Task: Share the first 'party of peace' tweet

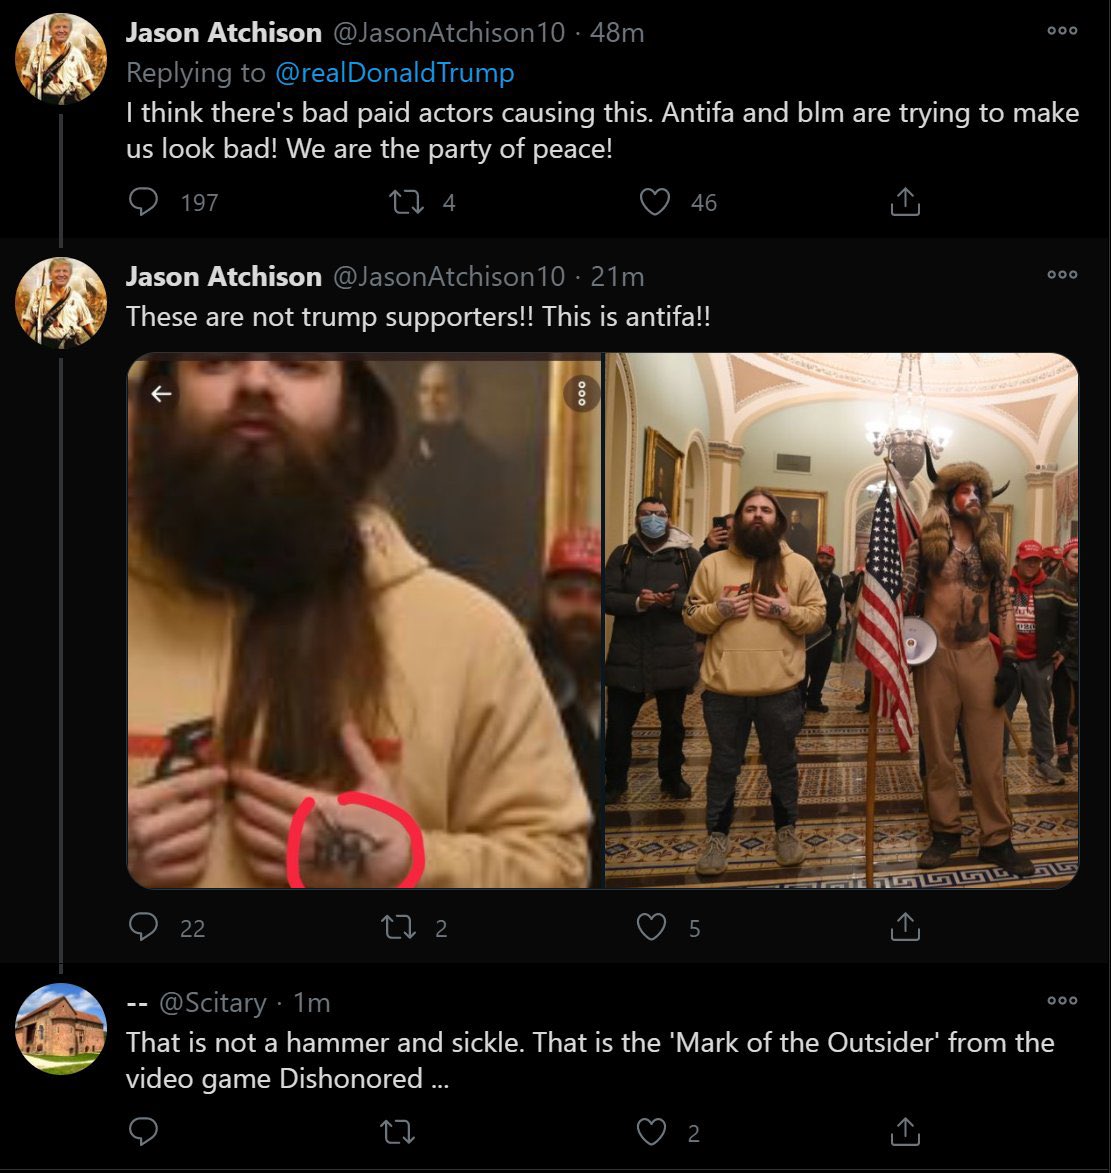Action: click(904, 203)
